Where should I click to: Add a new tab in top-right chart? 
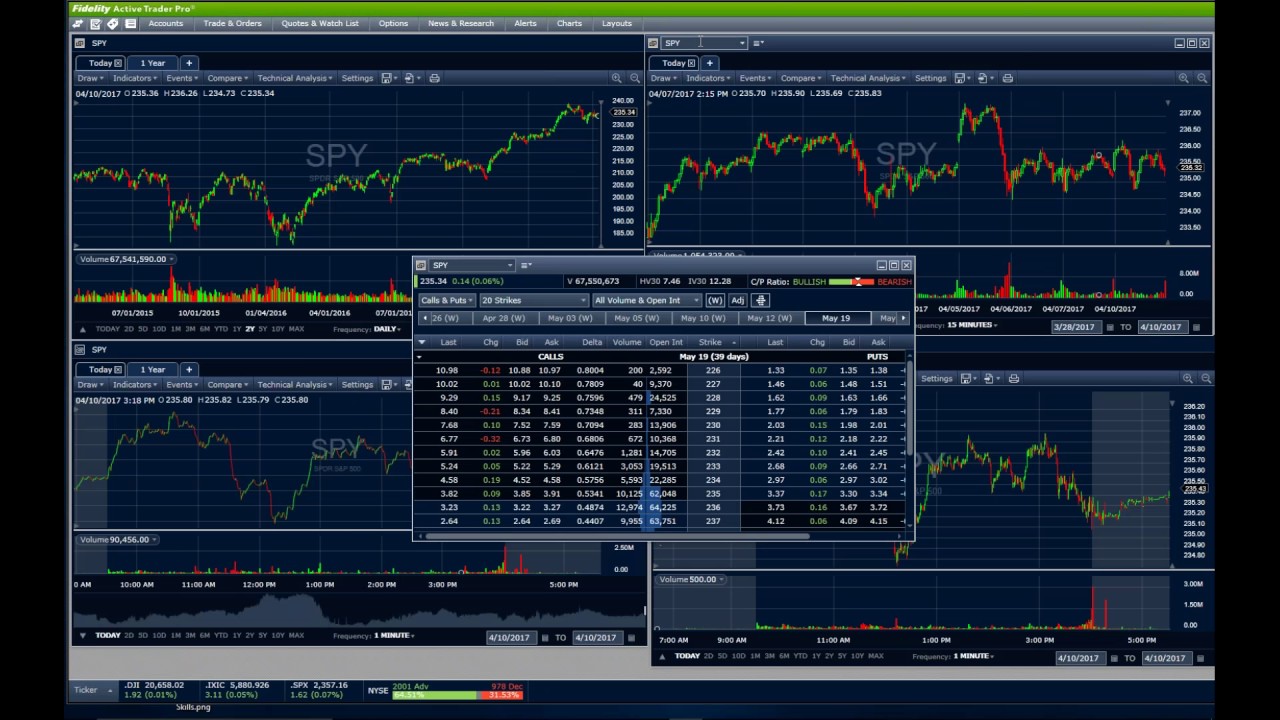click(709, 63)
